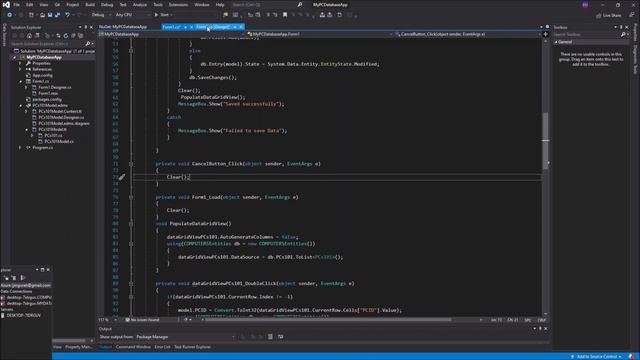Viewport: 640px width, 360px height.
Task: Select PCs101Model.Context.tt file
Action: [x=60, y=111]
